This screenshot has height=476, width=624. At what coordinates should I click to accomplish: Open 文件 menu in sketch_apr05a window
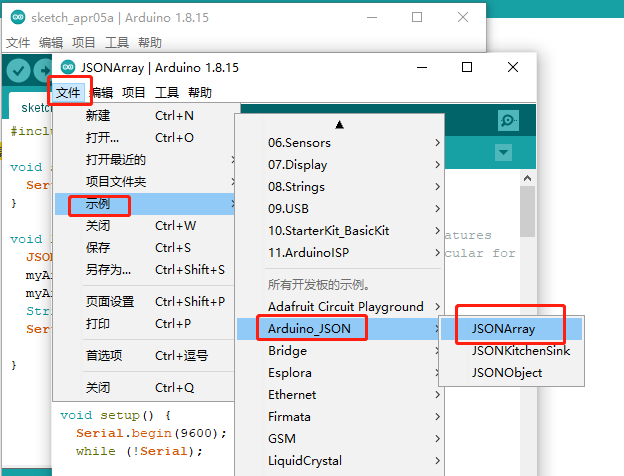pyautogui.click(x=18, y=42)
